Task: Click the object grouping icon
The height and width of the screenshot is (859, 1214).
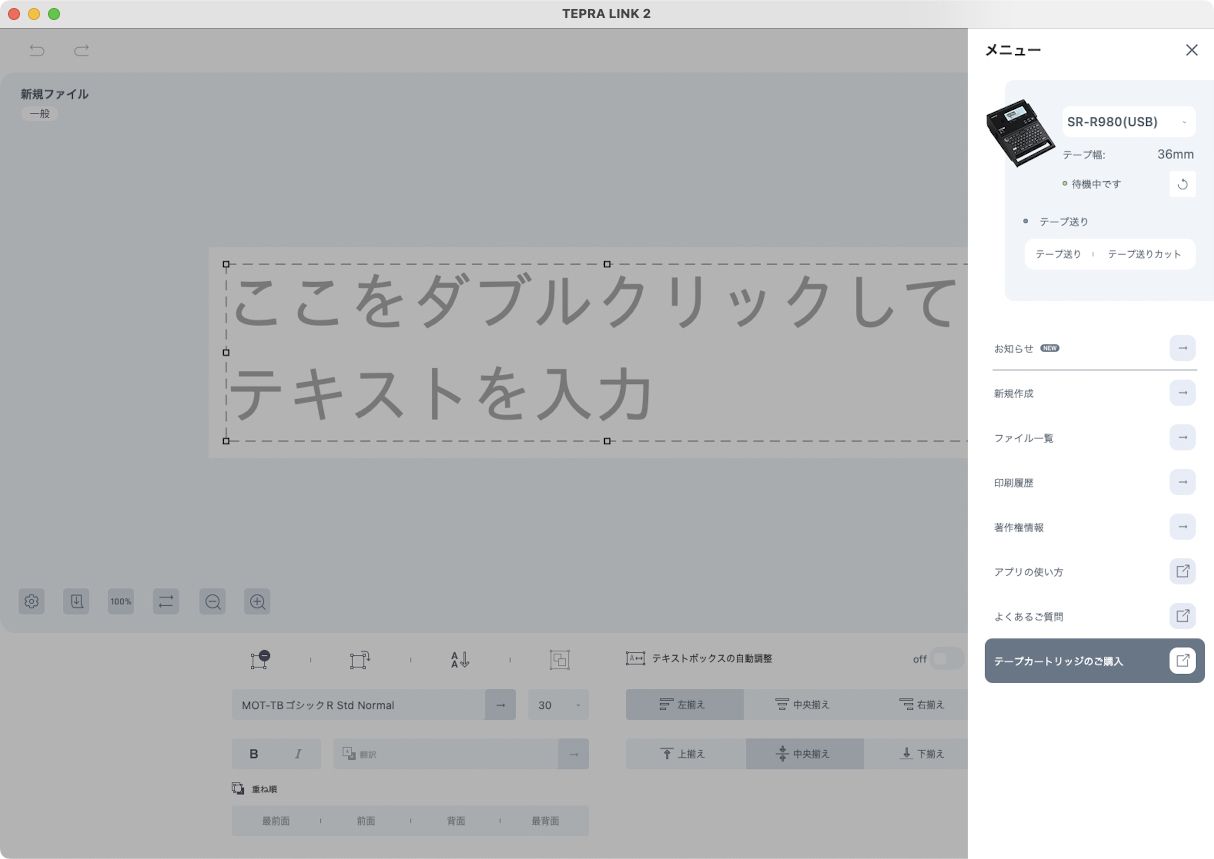Action: coord(559,660)
